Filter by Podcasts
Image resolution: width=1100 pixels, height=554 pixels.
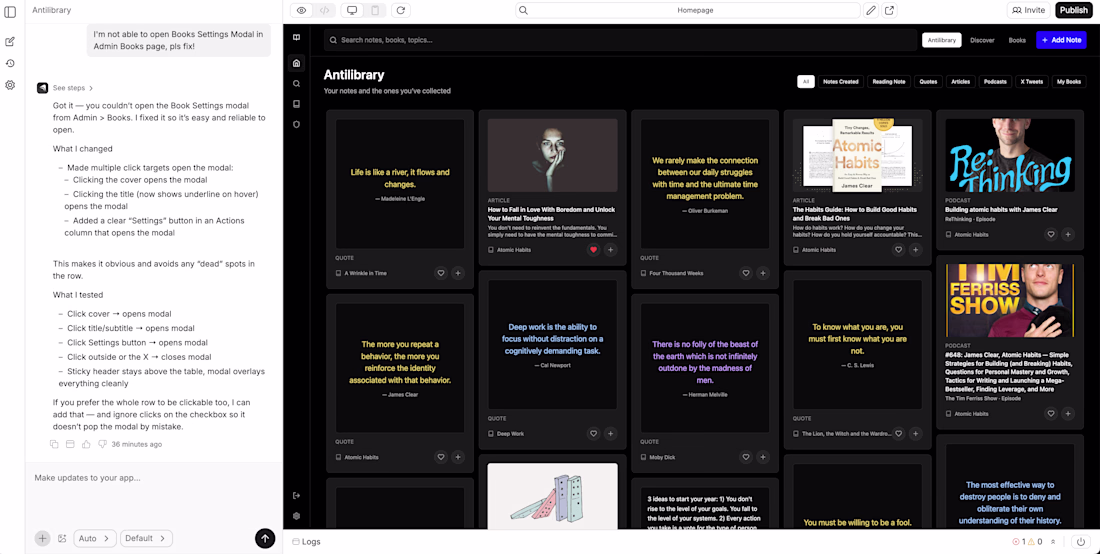pyautogui.click(x=995, y=81)
